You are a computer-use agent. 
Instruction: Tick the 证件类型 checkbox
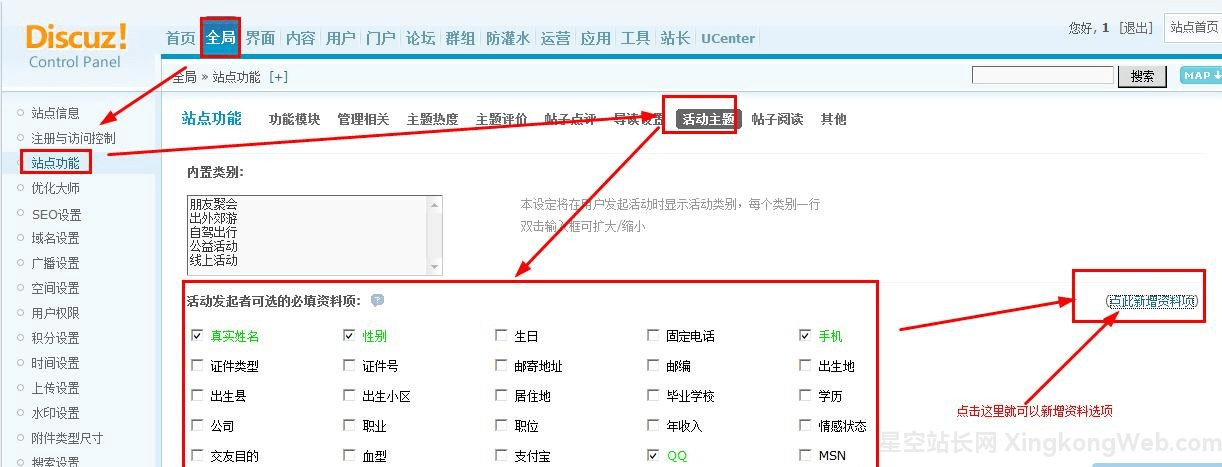(x=197, y=366)
